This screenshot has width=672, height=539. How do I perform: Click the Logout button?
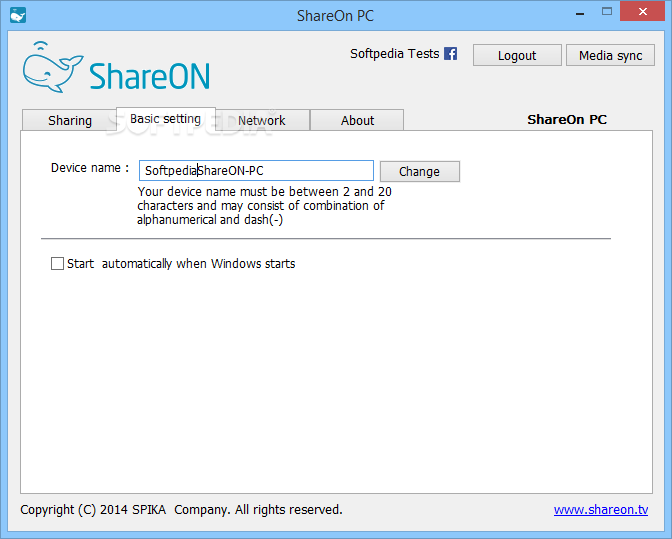click(517, 55)
